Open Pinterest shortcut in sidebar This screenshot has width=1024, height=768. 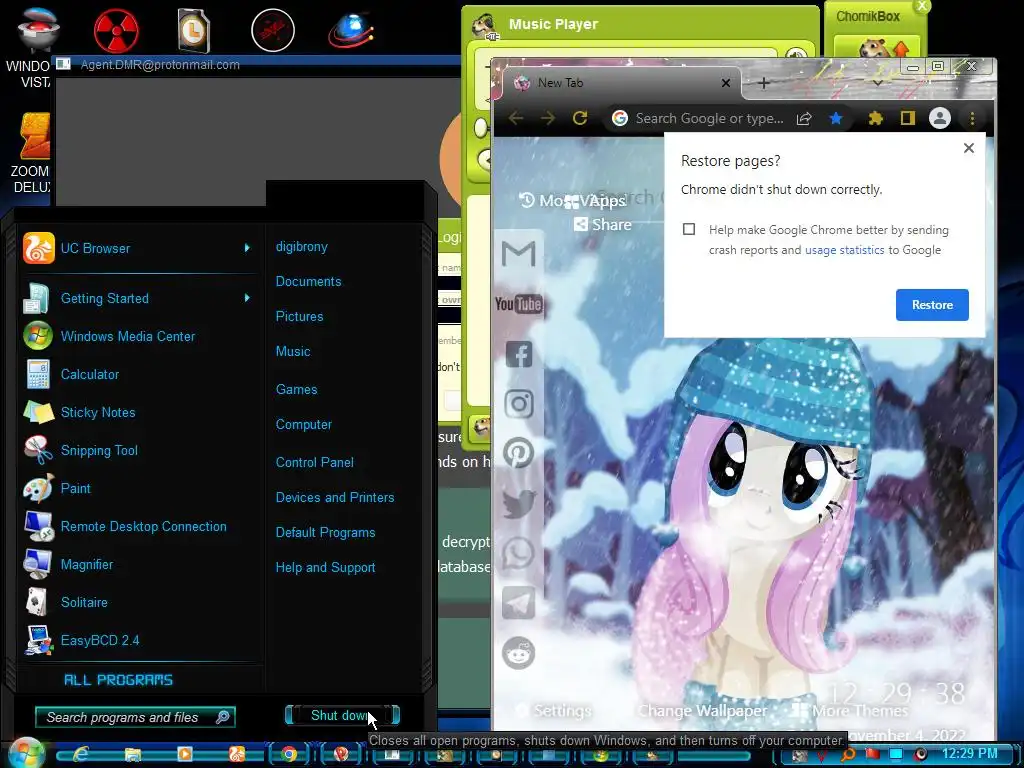[519, 453]
